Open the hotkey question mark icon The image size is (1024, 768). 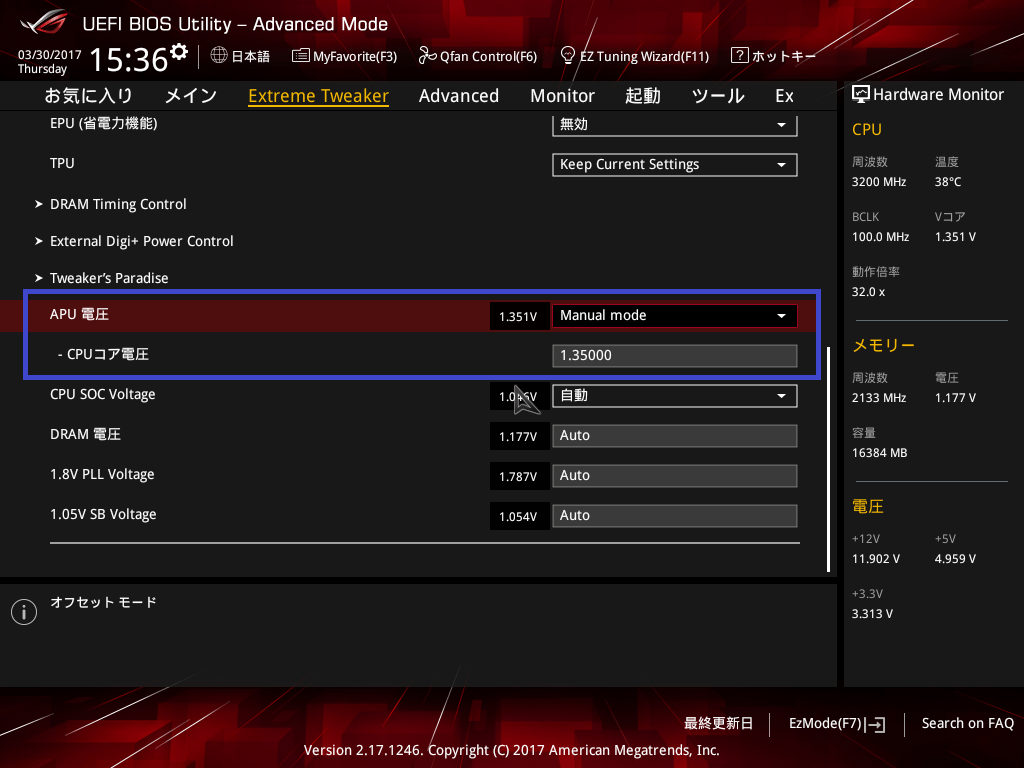(739, 55)
